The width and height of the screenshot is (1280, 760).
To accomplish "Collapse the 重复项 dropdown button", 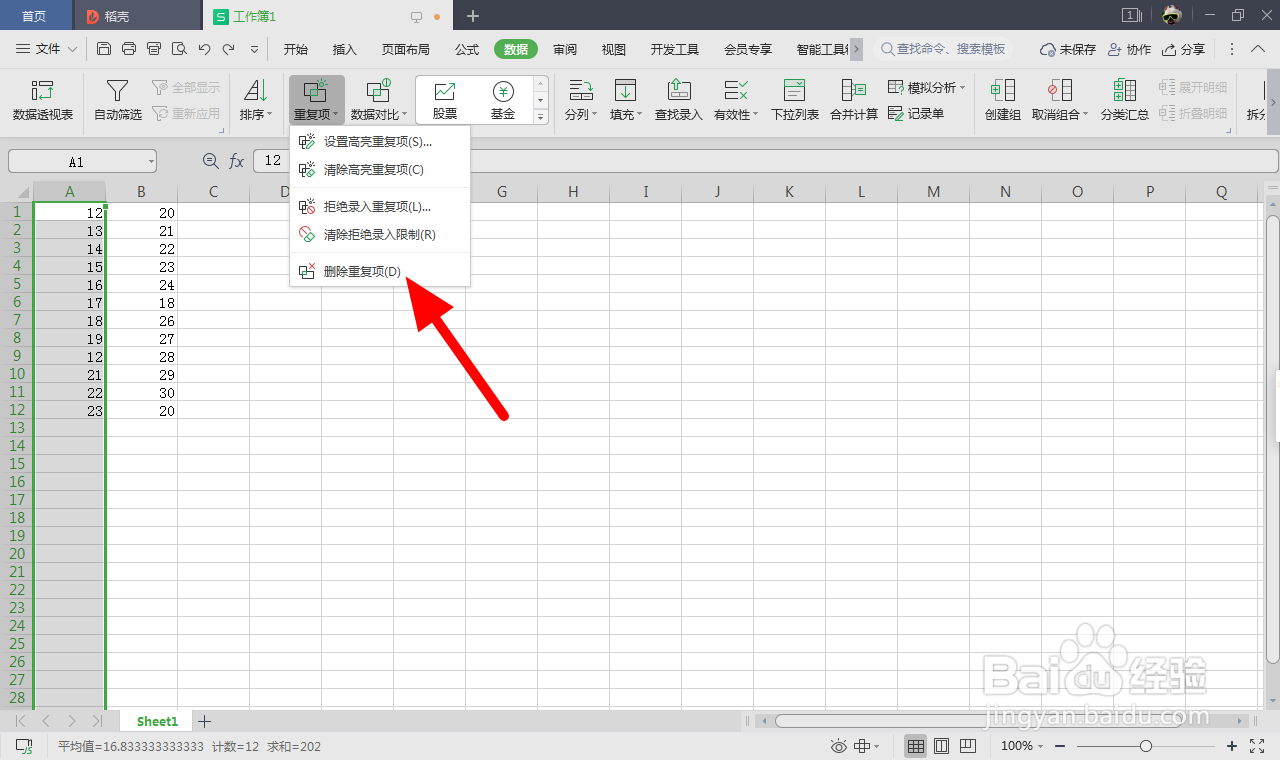I will 317,100.
